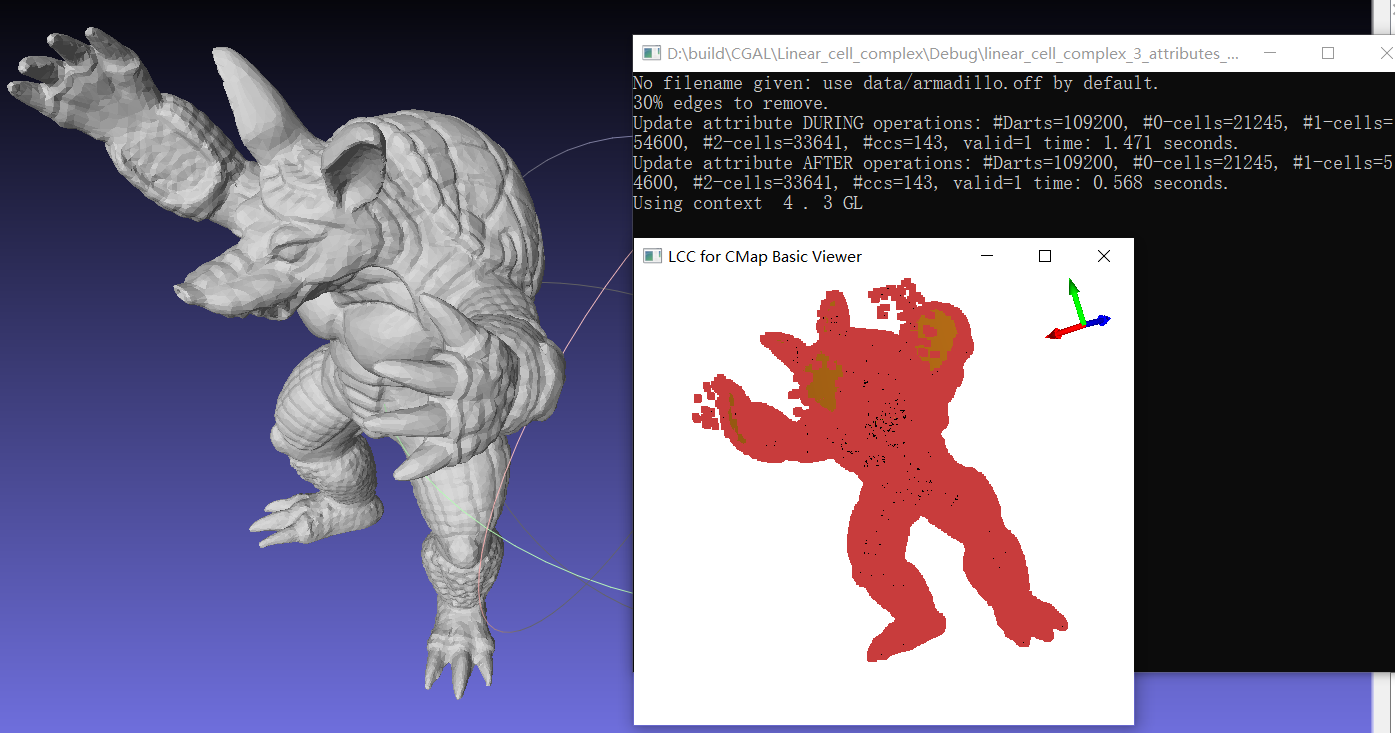Click 'Update attribute DURING operations' console line
The image size is (1395, 733).
(x=1013, y=133)
